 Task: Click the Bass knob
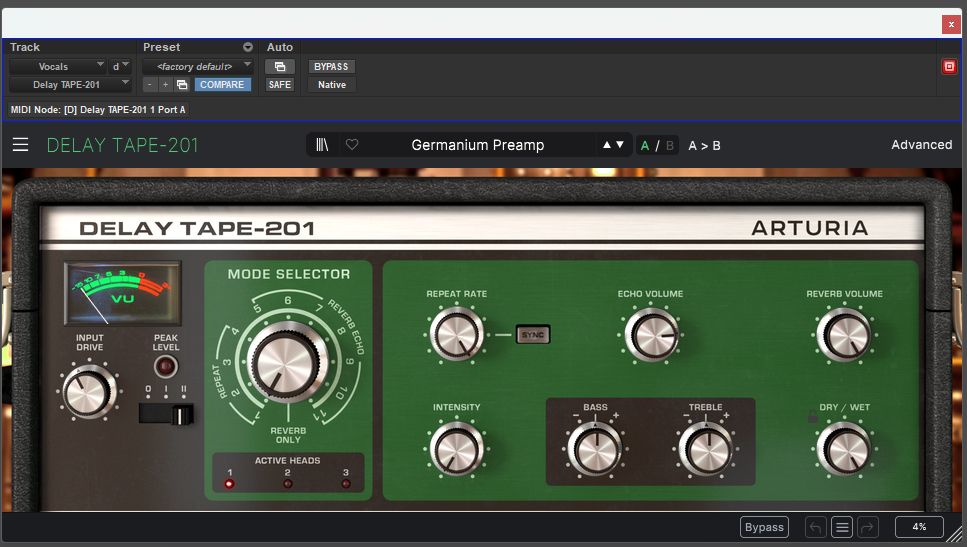coord(595,449)
